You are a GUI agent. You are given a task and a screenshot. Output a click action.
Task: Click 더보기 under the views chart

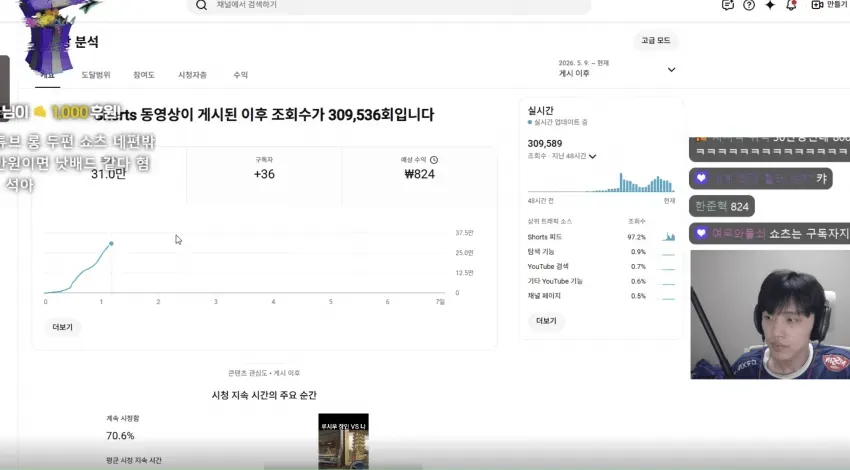coord(62,327)
